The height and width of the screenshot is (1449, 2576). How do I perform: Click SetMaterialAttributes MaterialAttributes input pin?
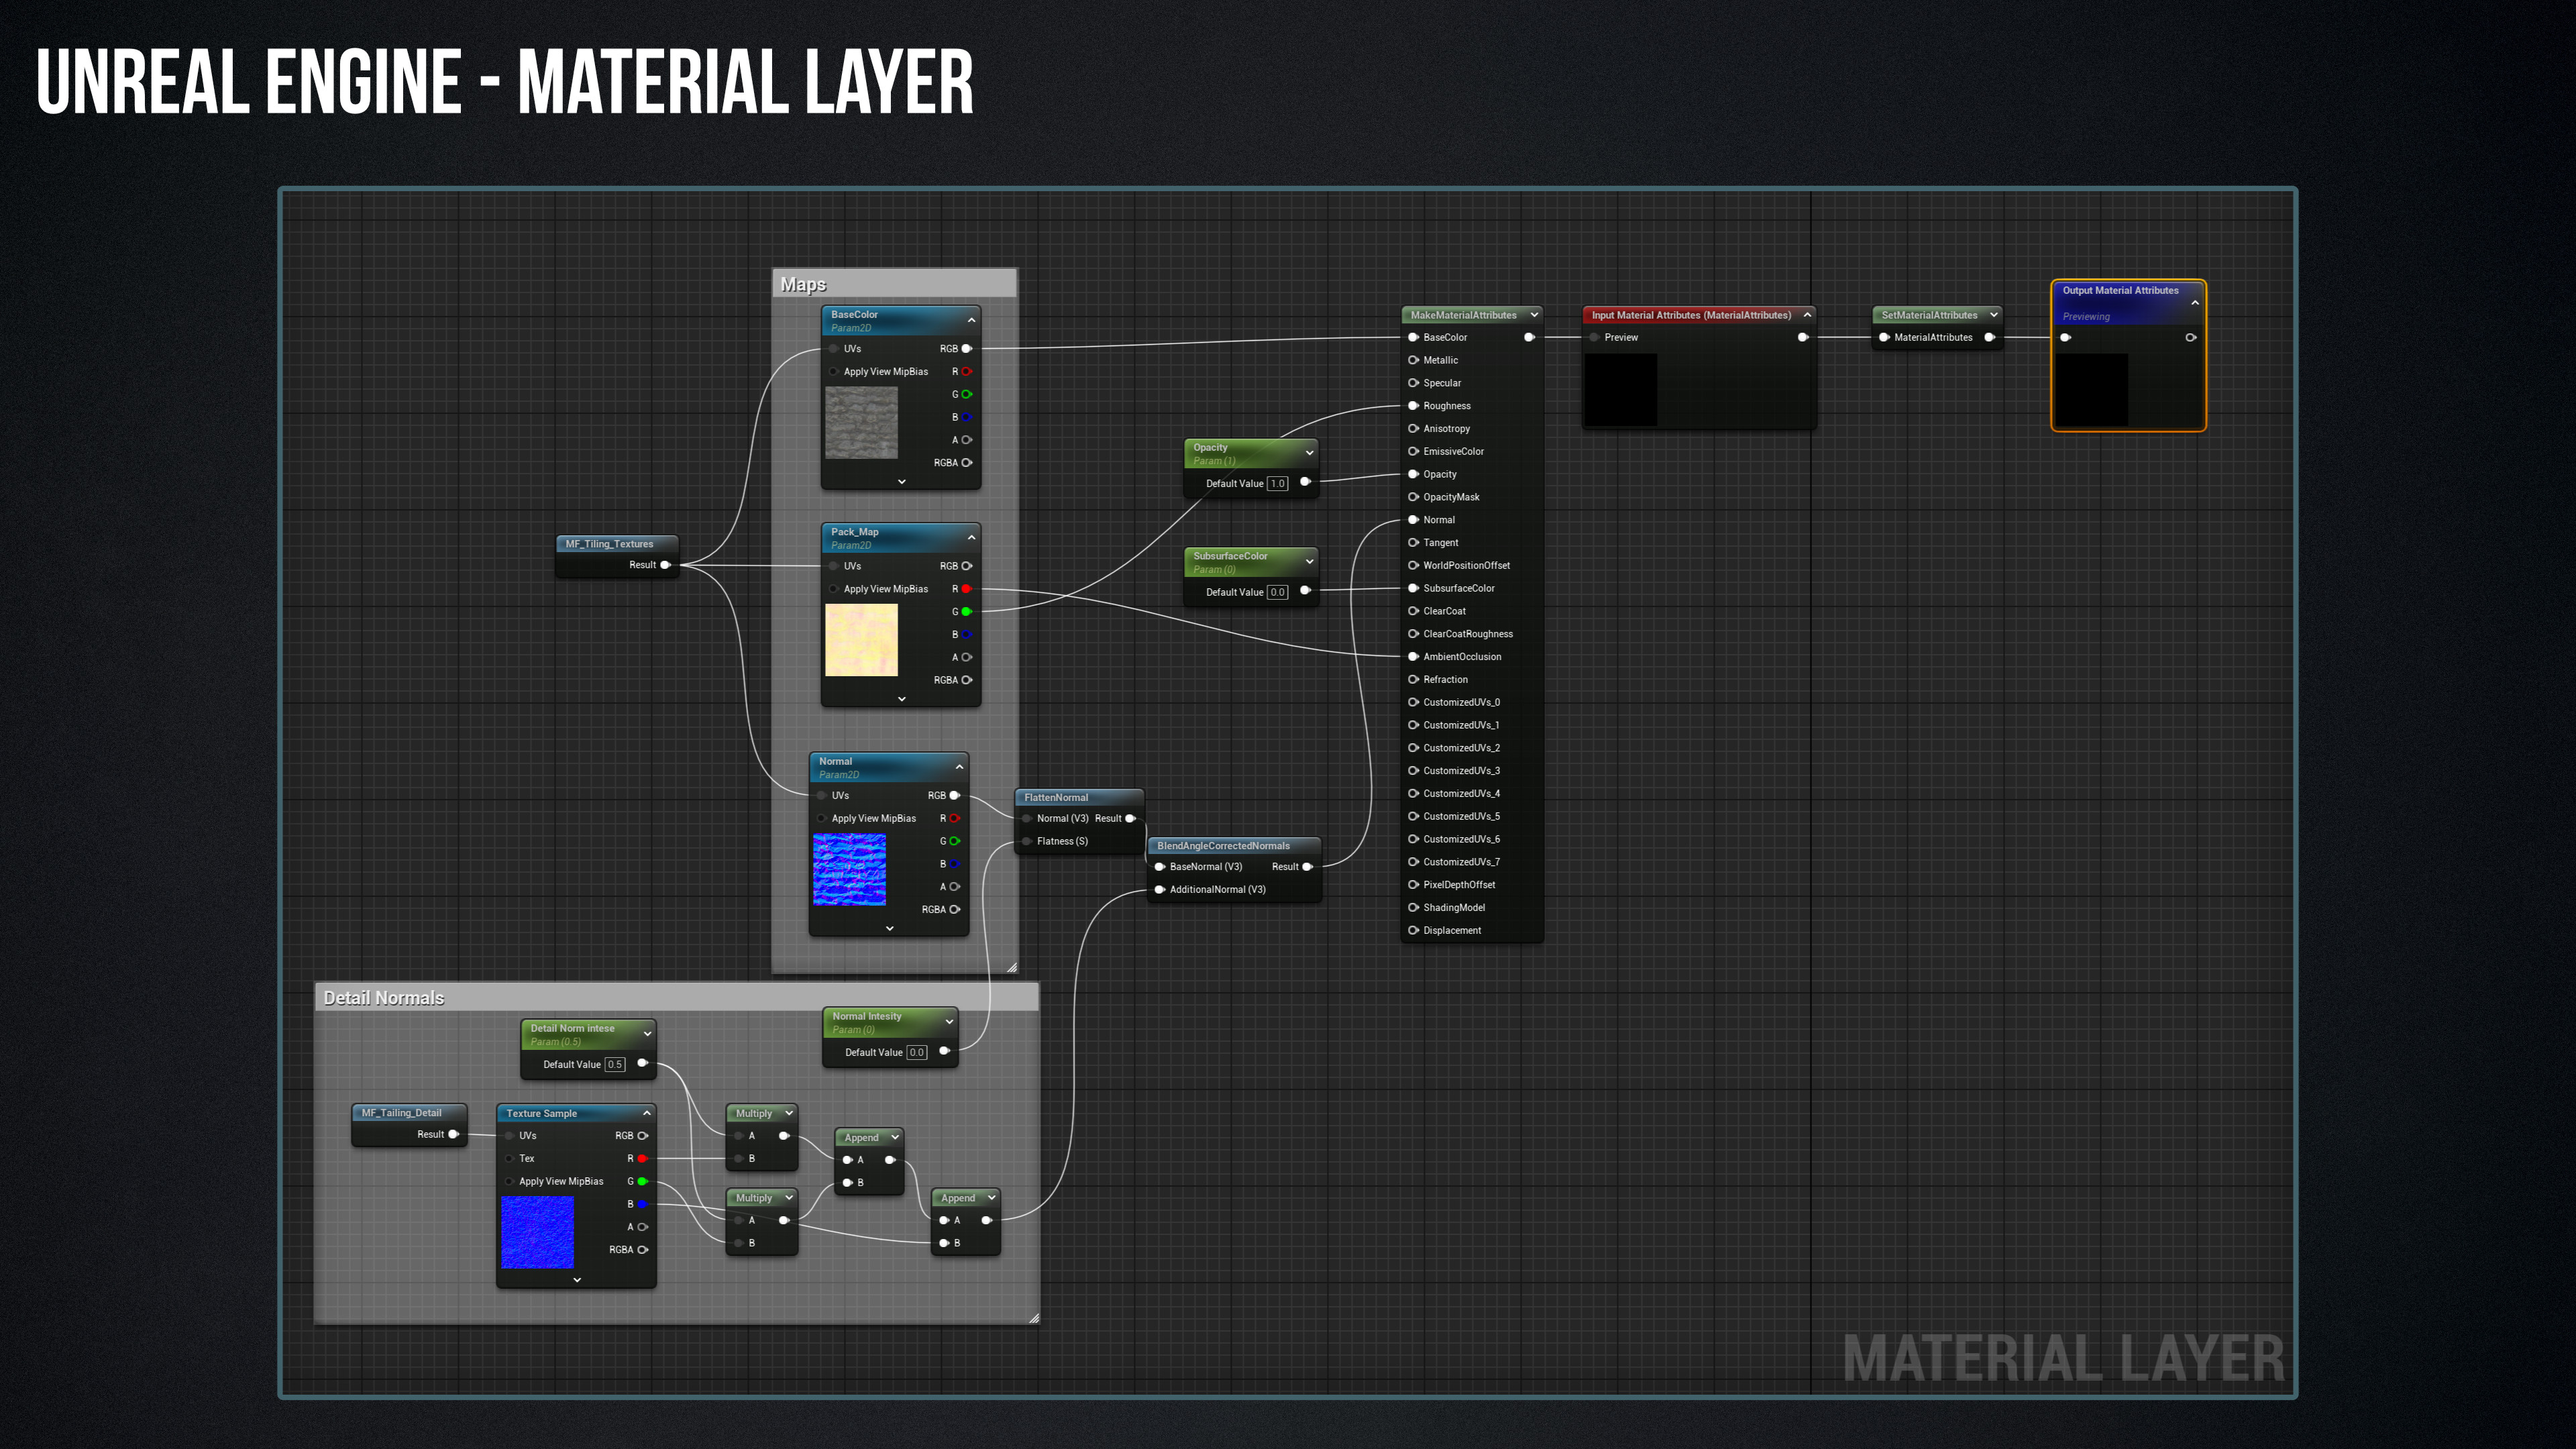click(1884, 338)
